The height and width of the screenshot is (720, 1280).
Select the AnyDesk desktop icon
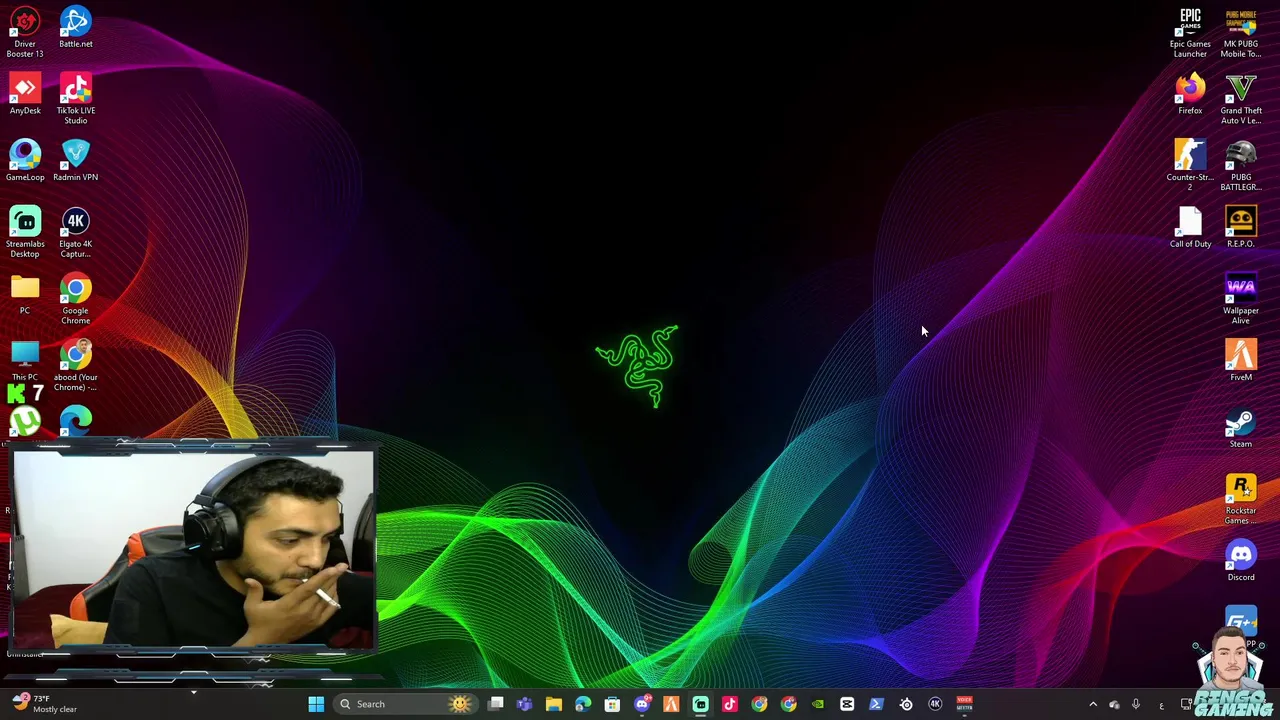[x=25, y=94]
